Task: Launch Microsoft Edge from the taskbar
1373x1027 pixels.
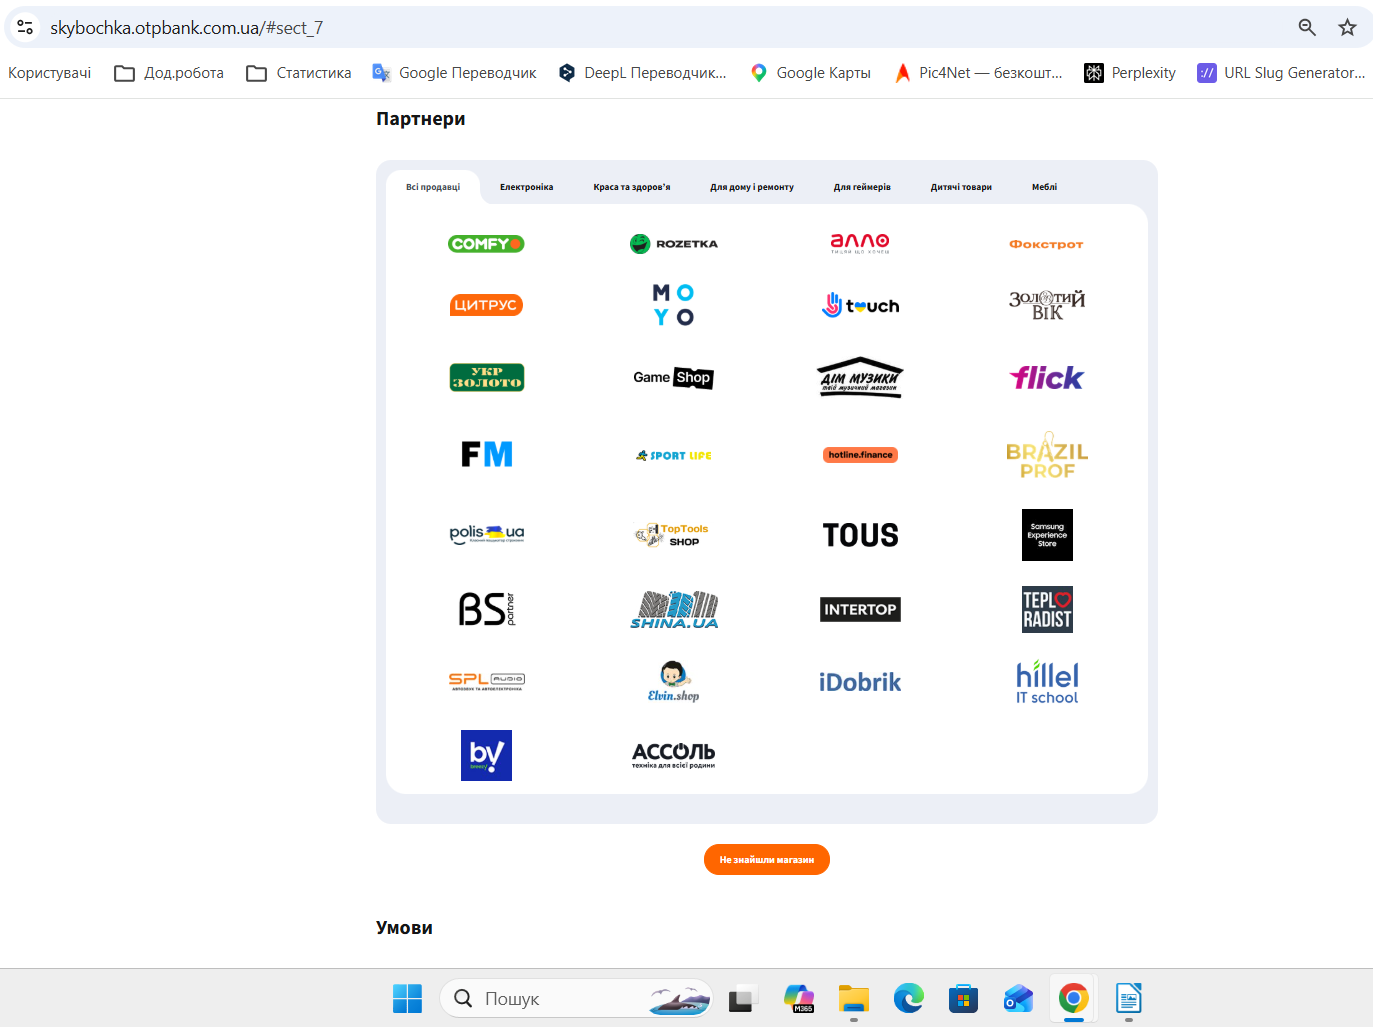Action: (909, 998)
